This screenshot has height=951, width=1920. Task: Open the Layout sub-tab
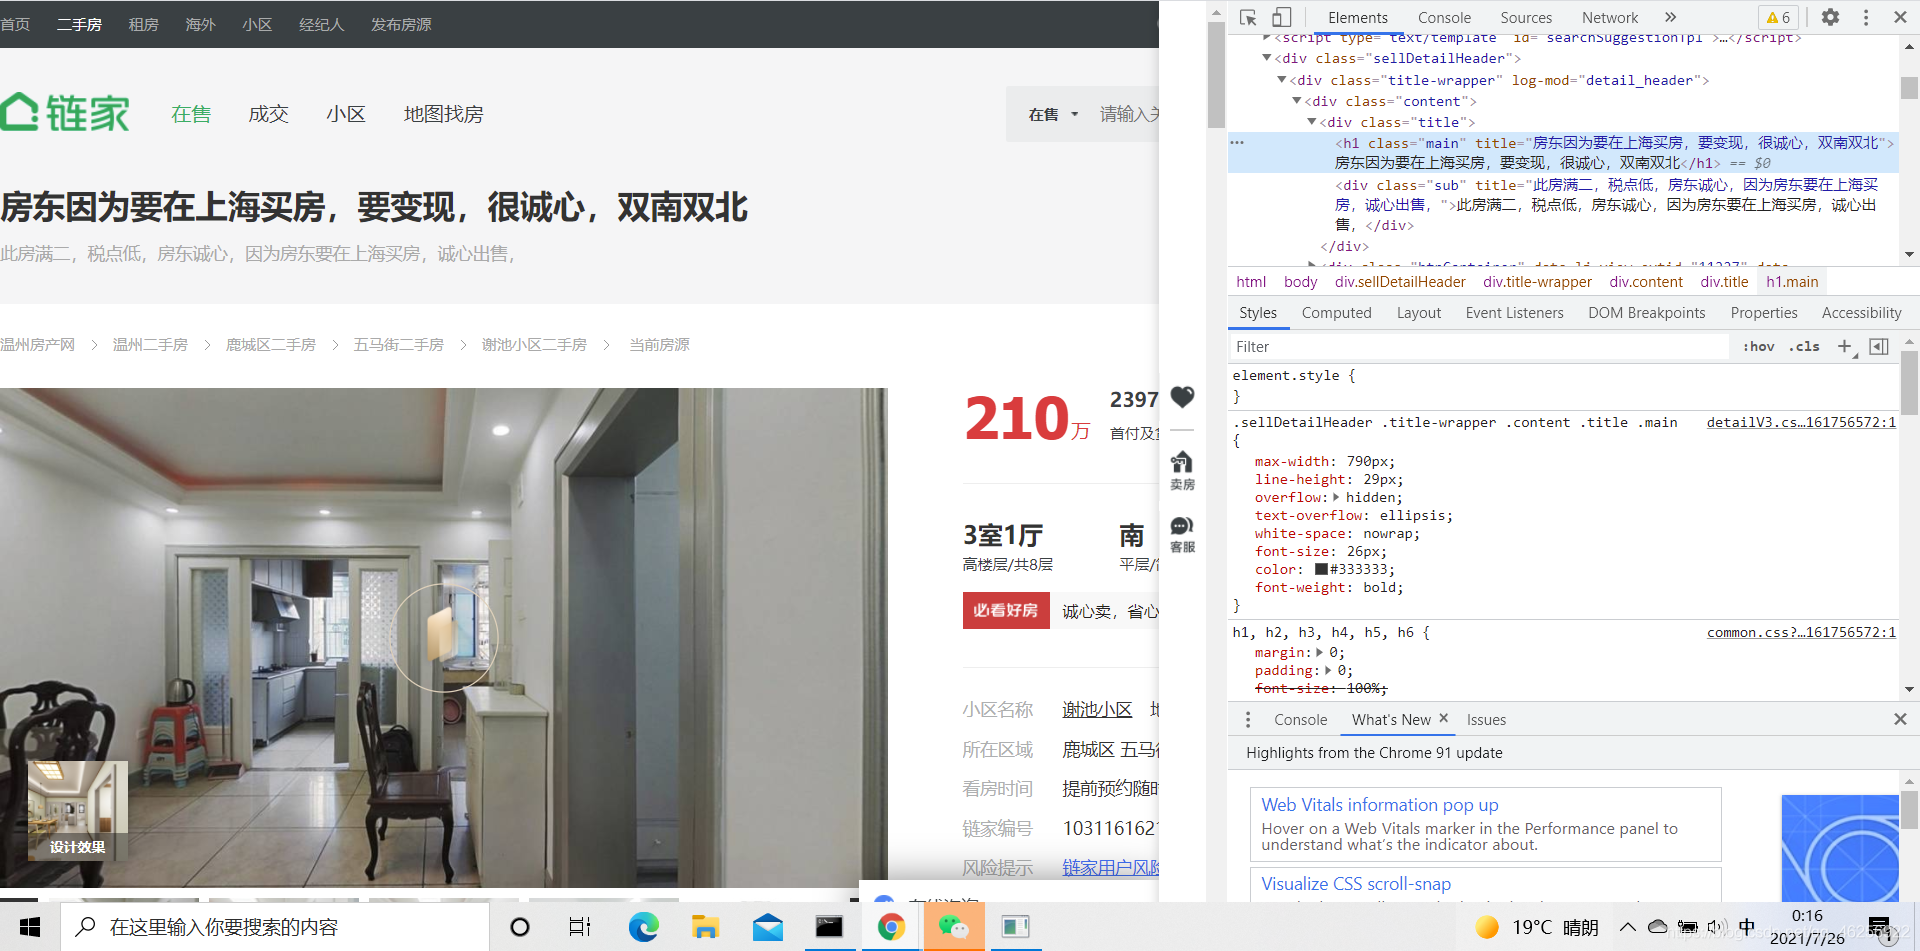point(1418,313)
